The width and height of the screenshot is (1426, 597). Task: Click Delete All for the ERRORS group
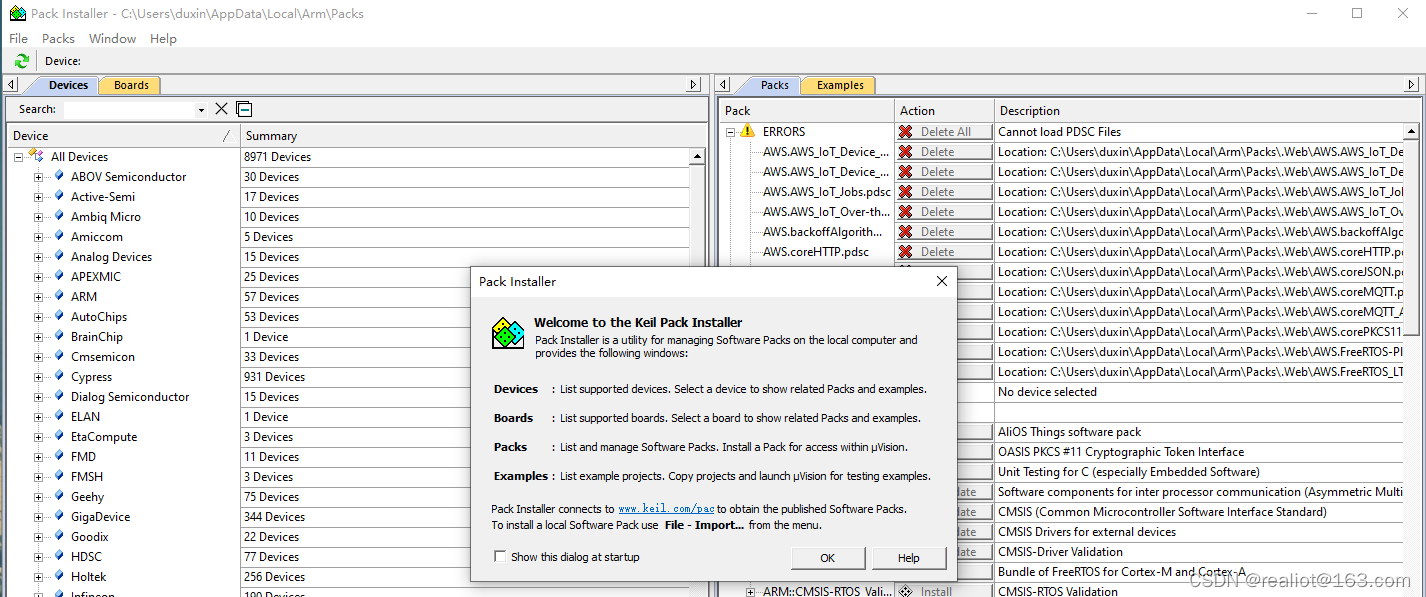tap(944, 132)
